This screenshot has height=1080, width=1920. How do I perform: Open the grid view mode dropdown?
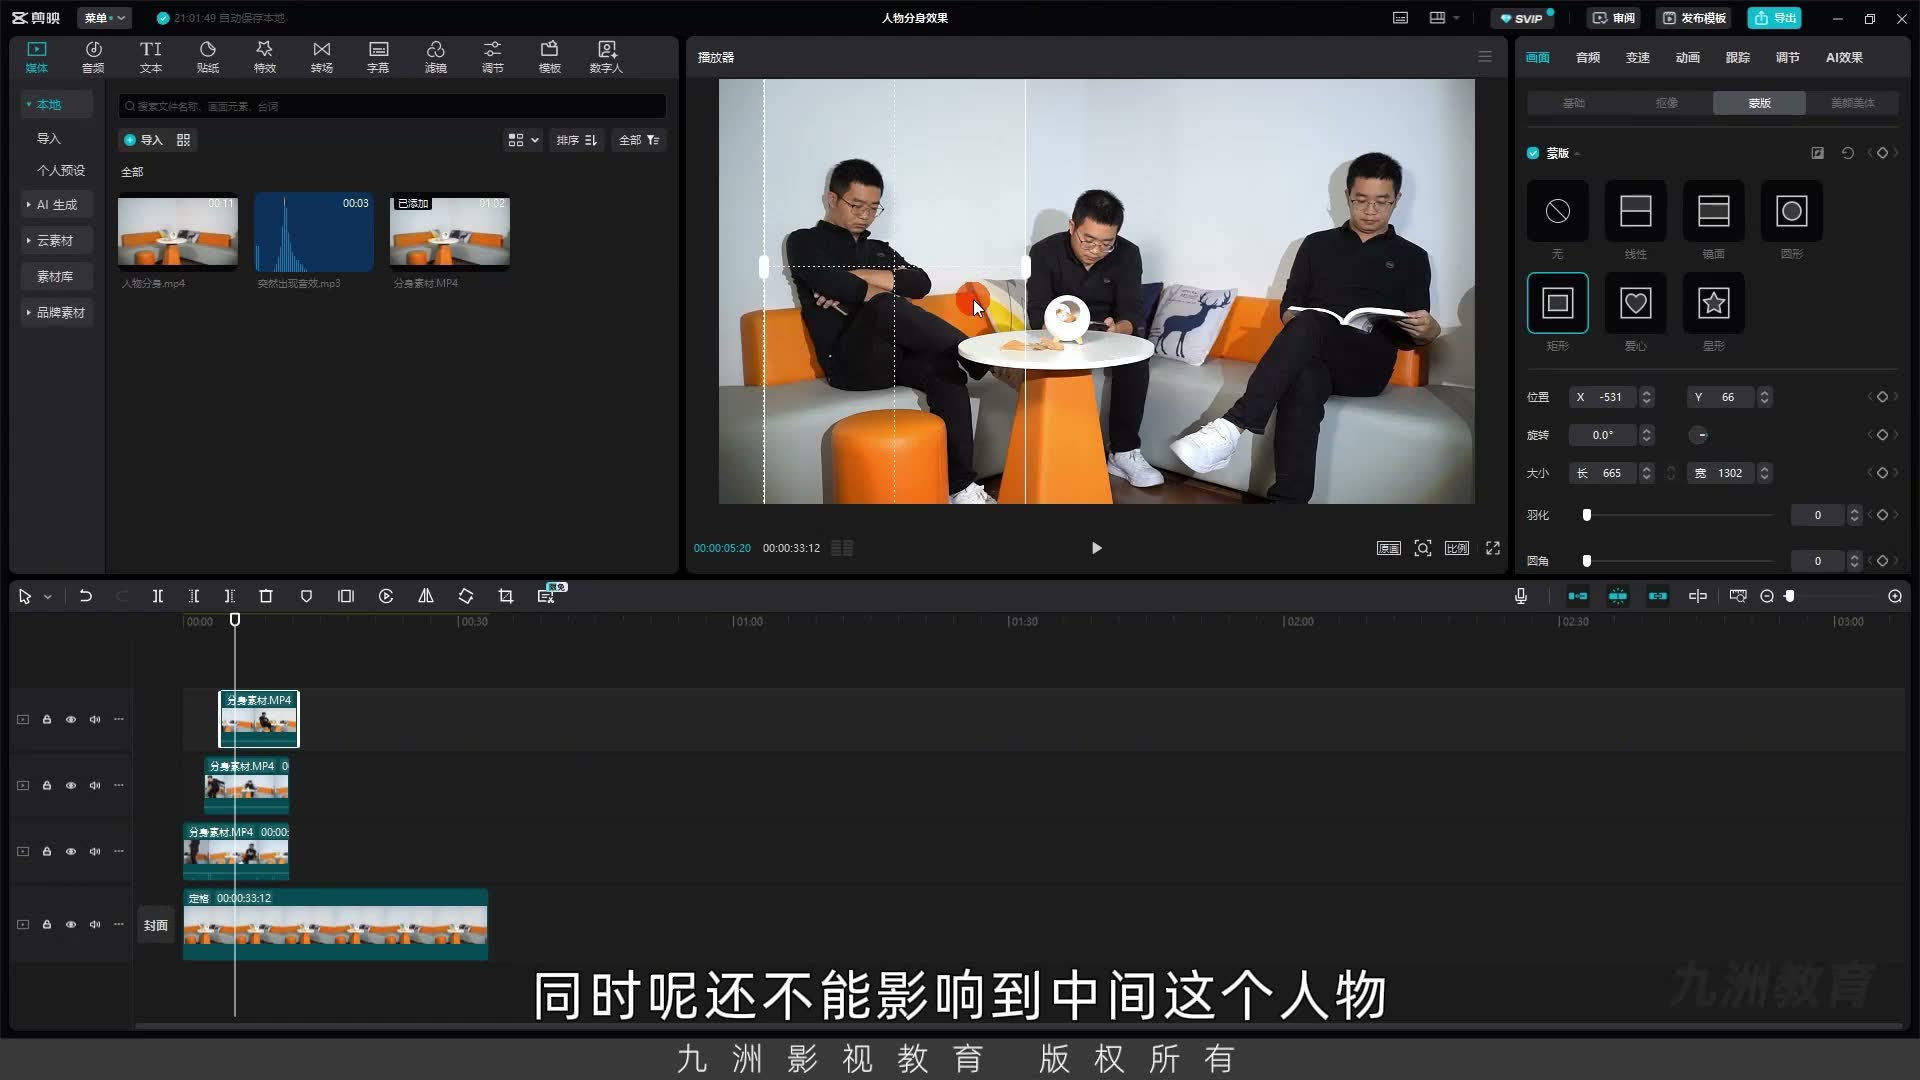[x=523, y=140]
